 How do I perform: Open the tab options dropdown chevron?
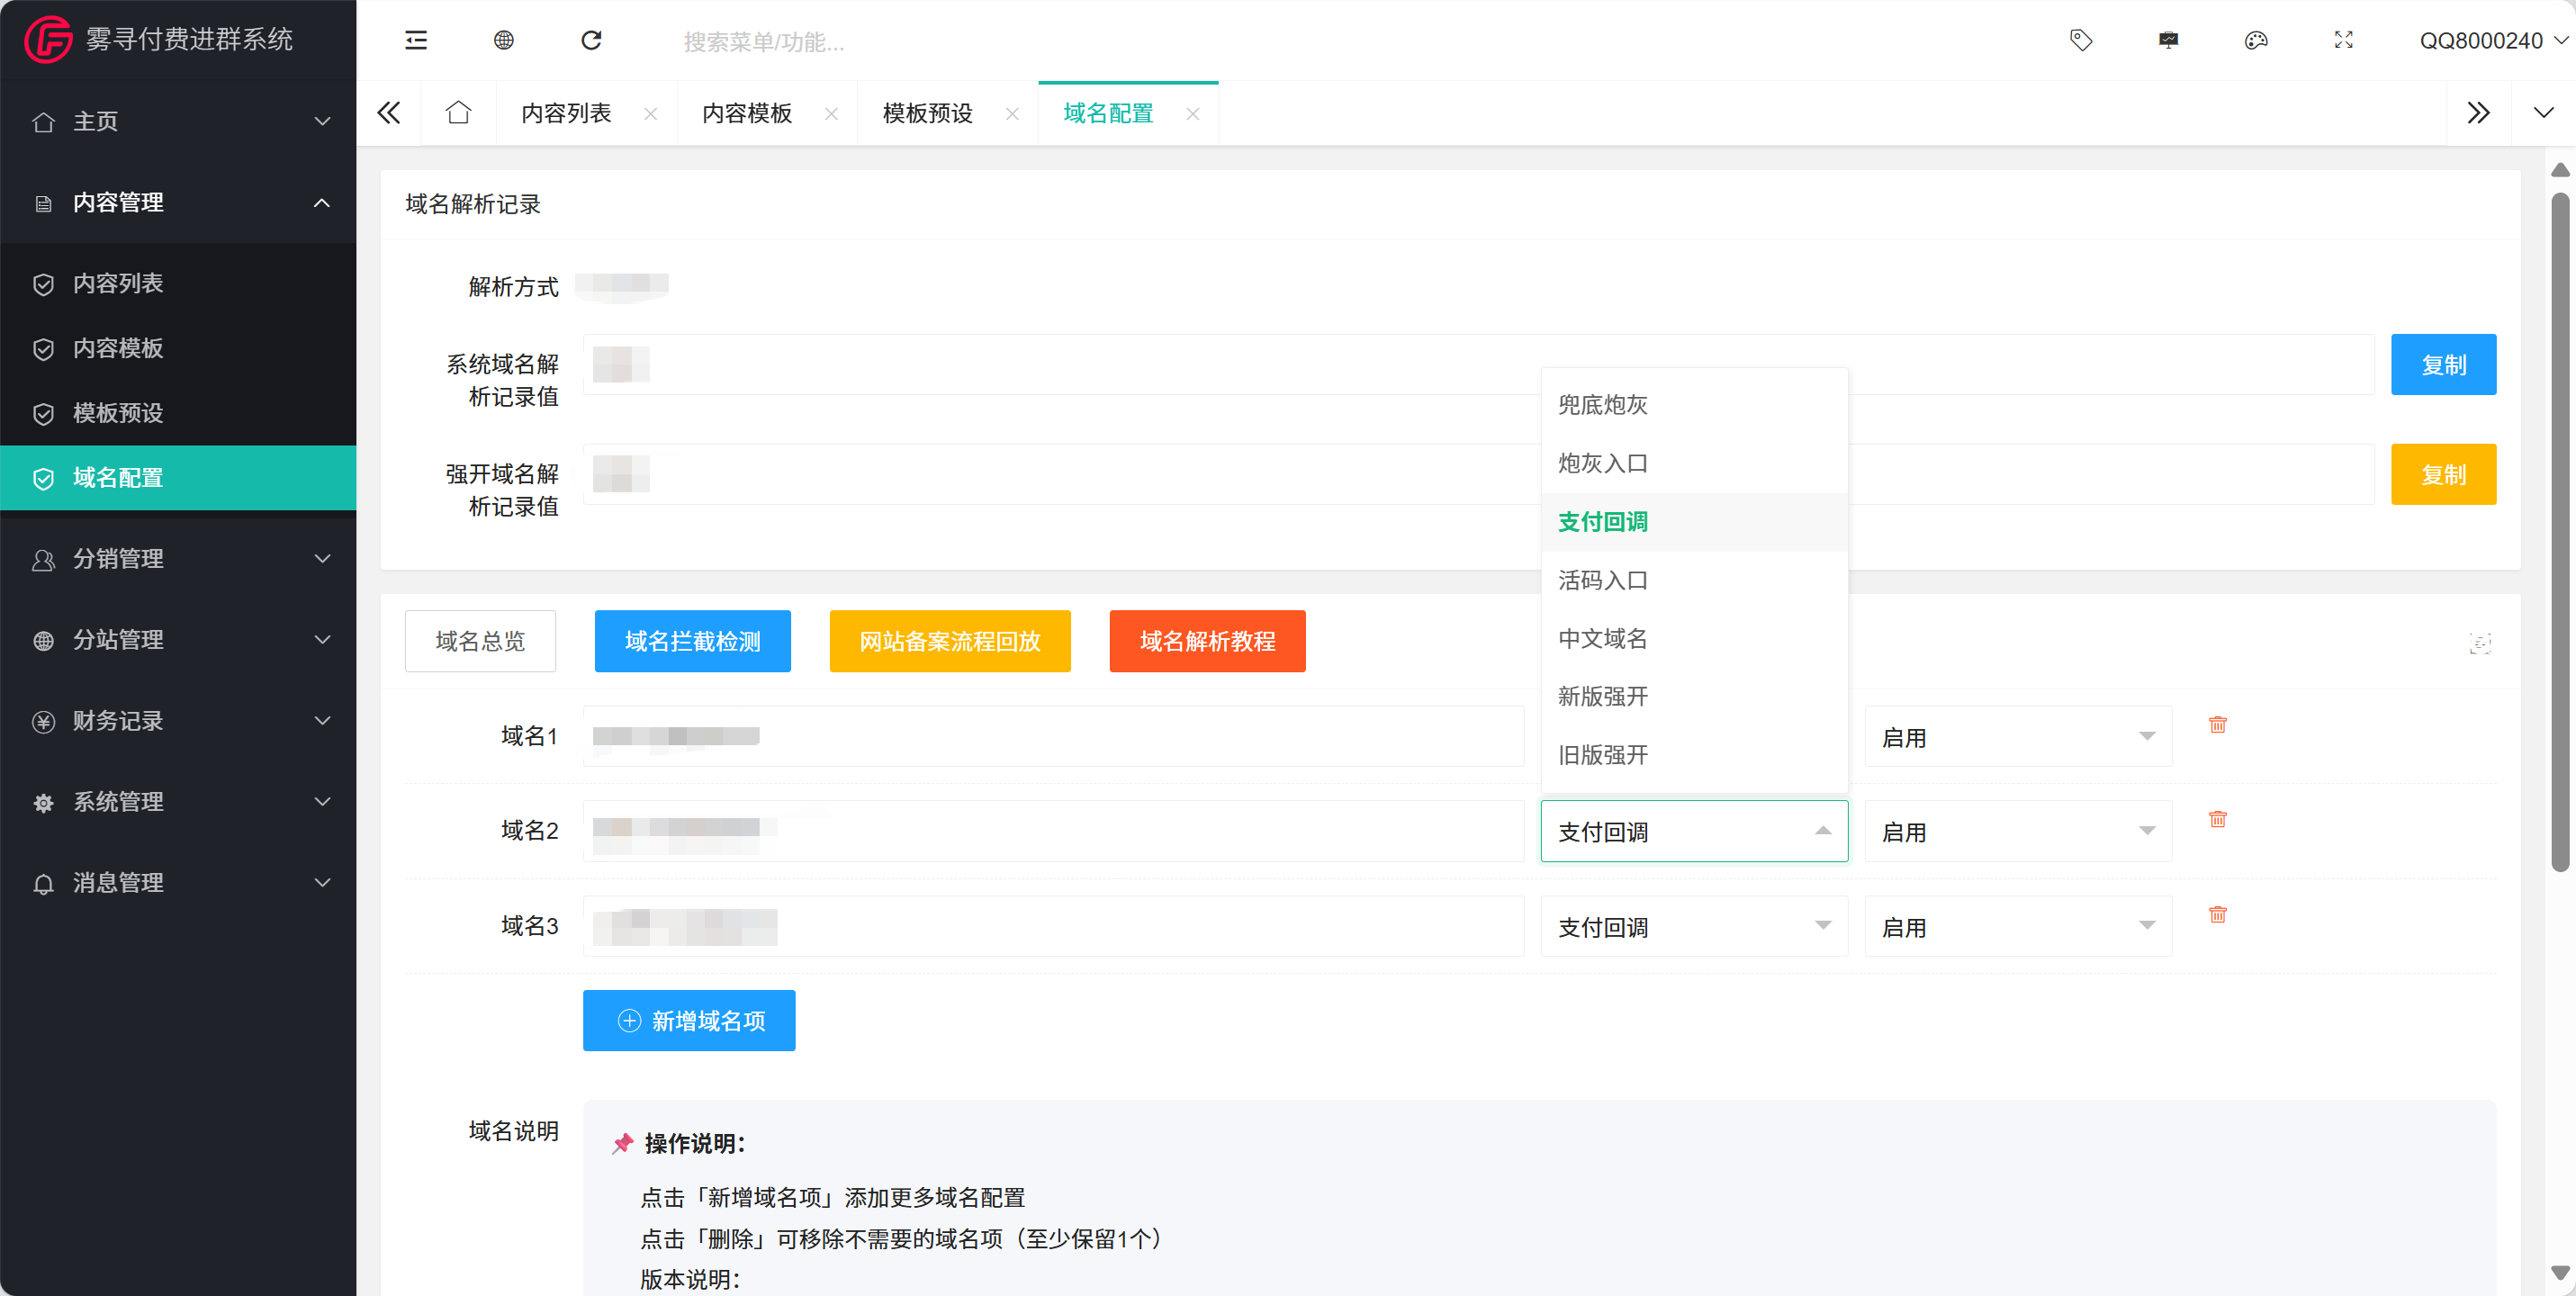(x=2543, y=113)
